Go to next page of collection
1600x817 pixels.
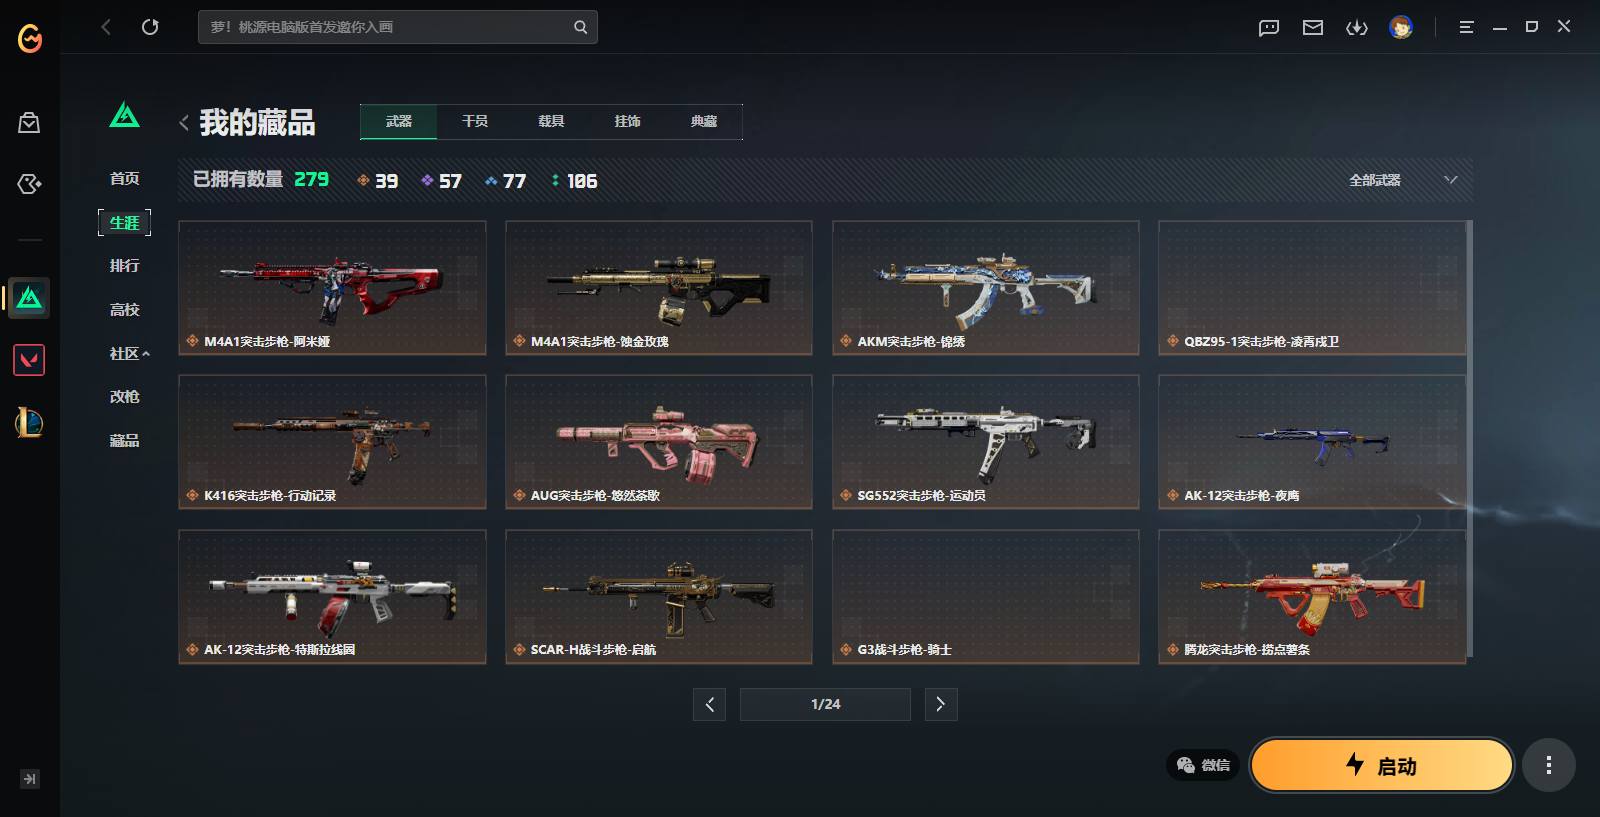pyautogui.click(x=940, y=704)
